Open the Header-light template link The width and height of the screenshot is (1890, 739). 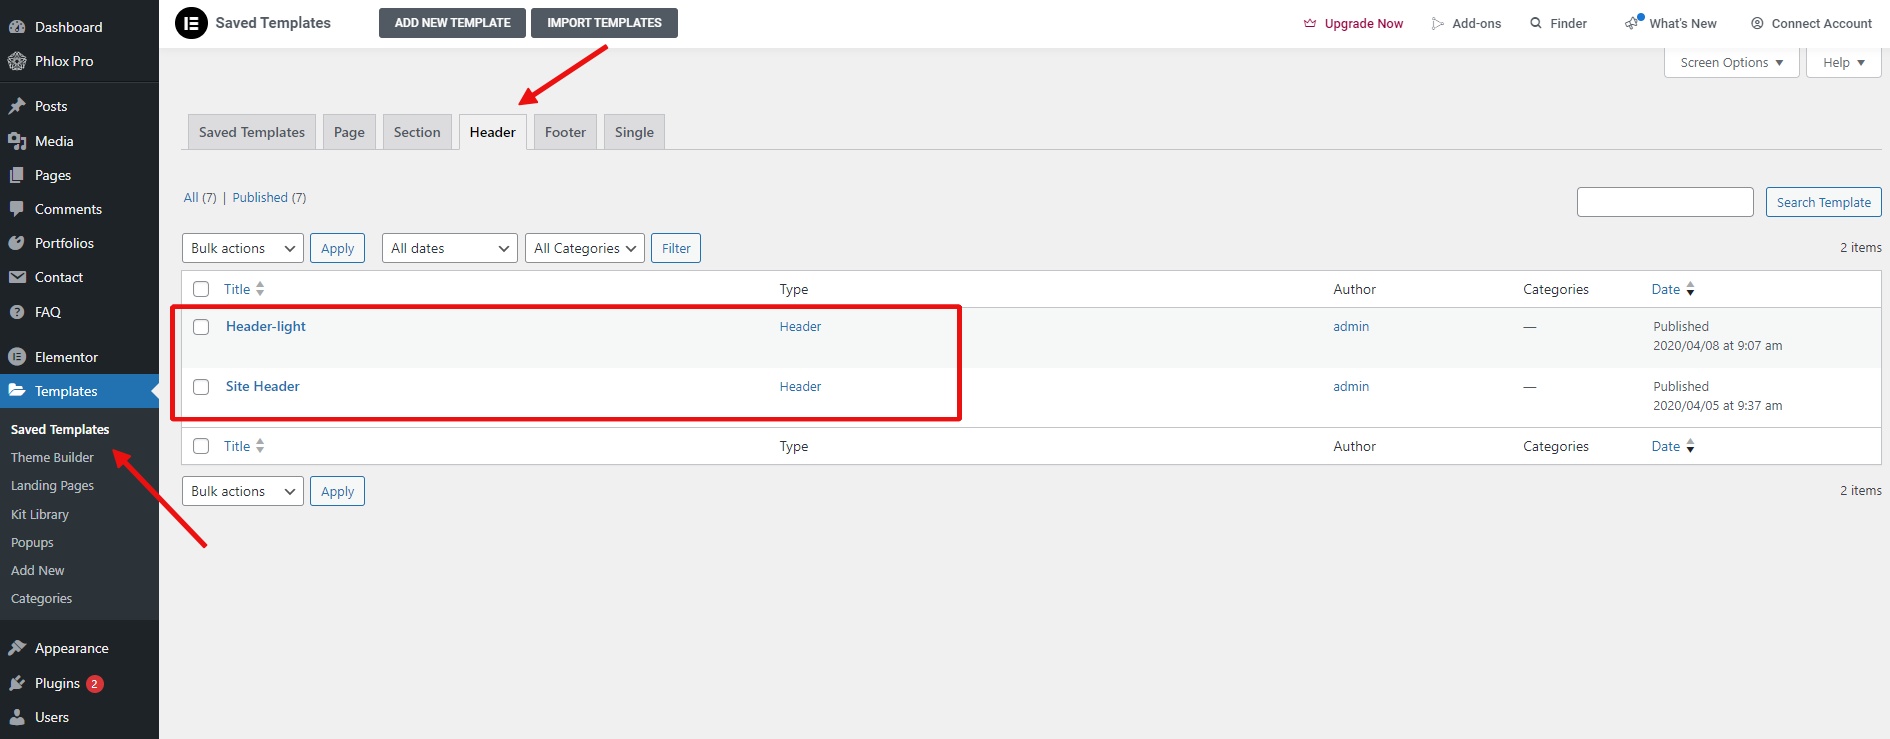coord(266,326)
